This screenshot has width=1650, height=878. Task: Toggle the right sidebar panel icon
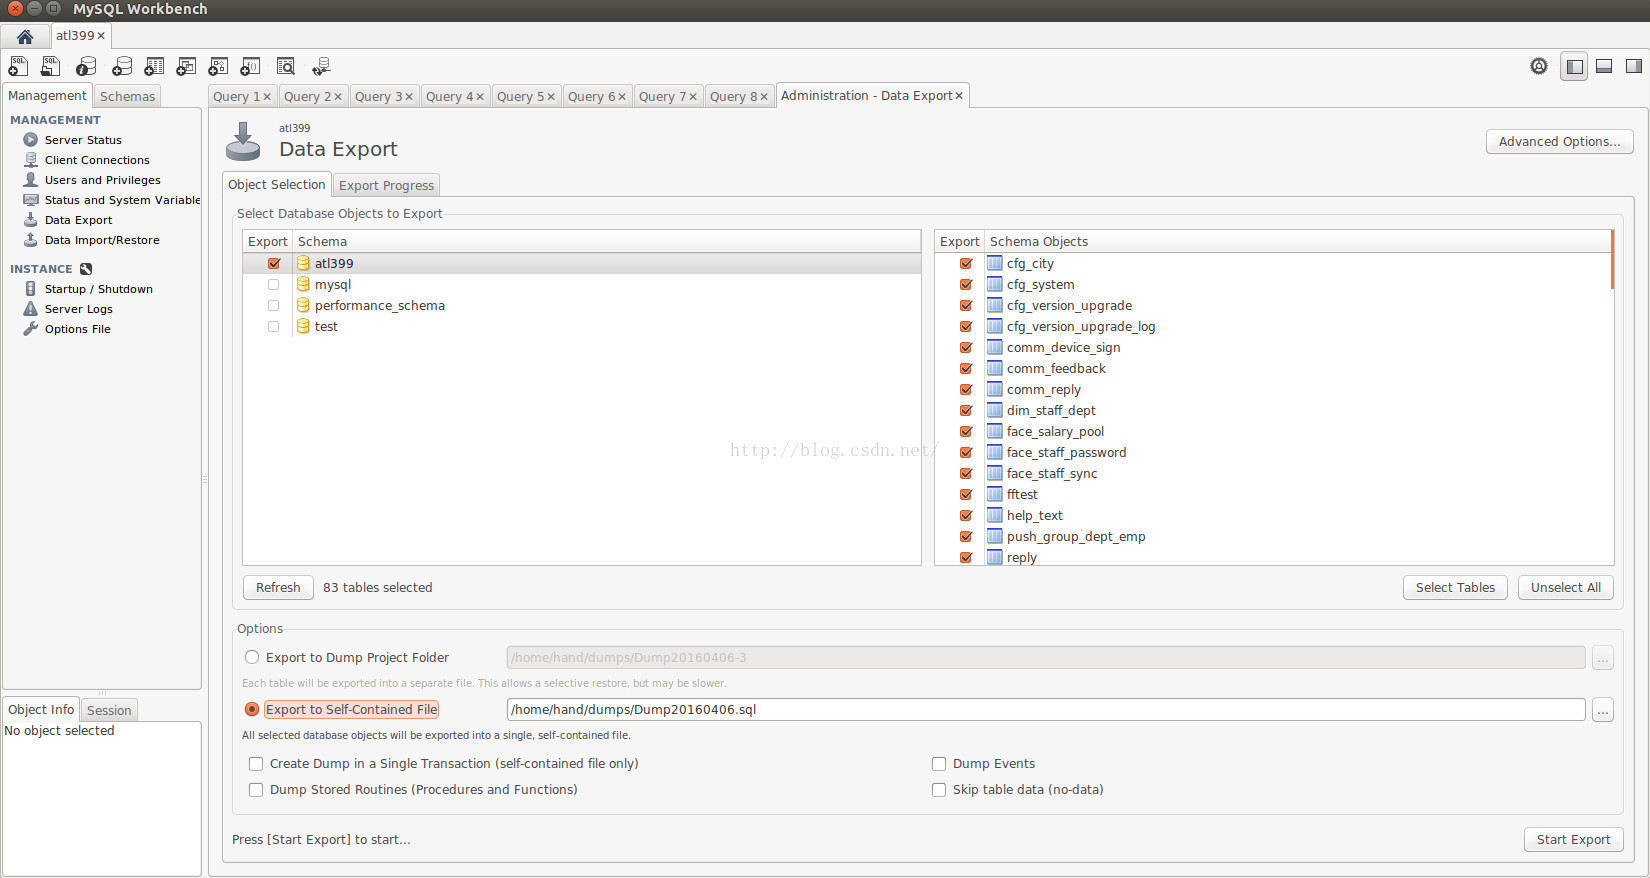coord(1634,67)
